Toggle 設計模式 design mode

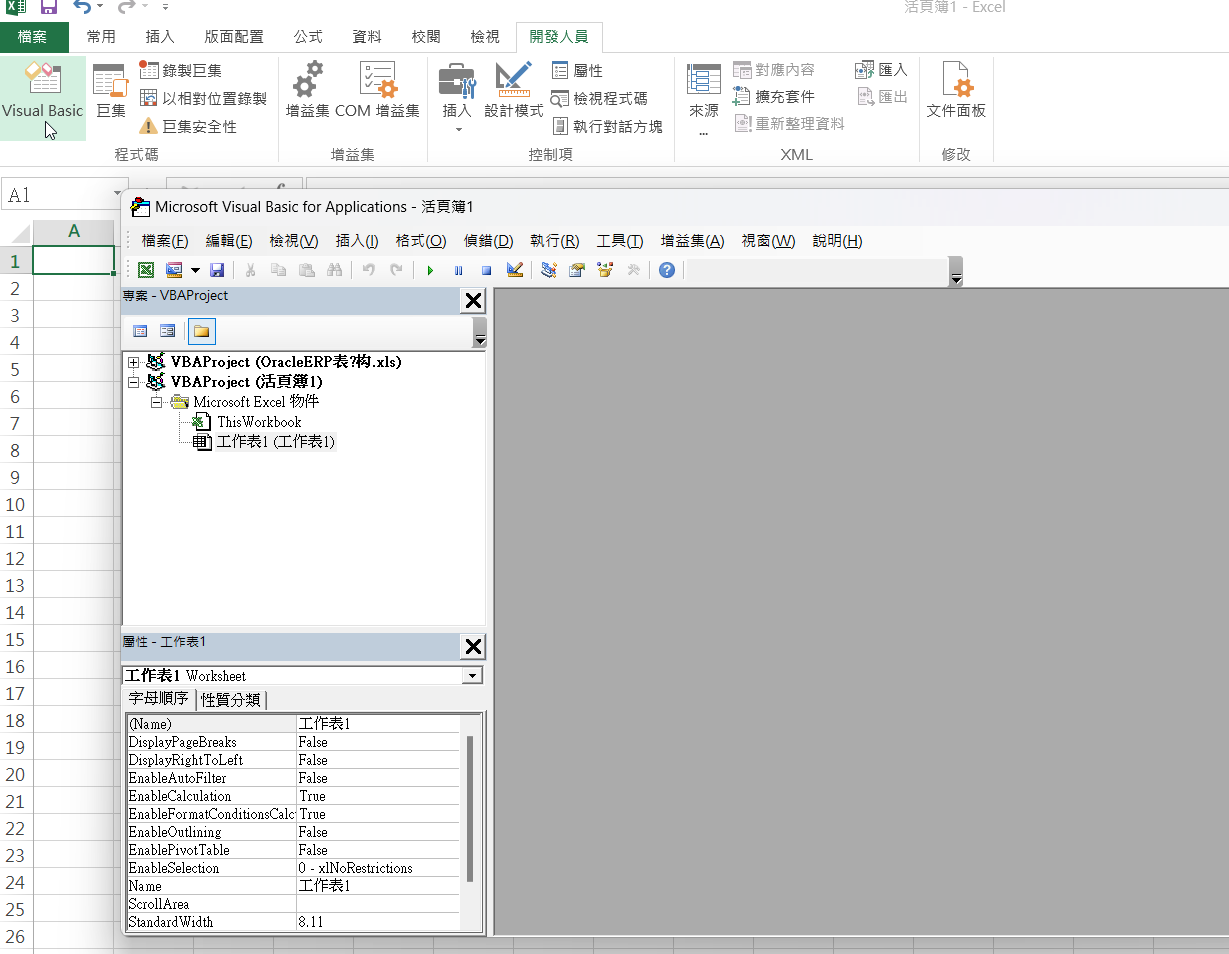(x=513, y=92)
